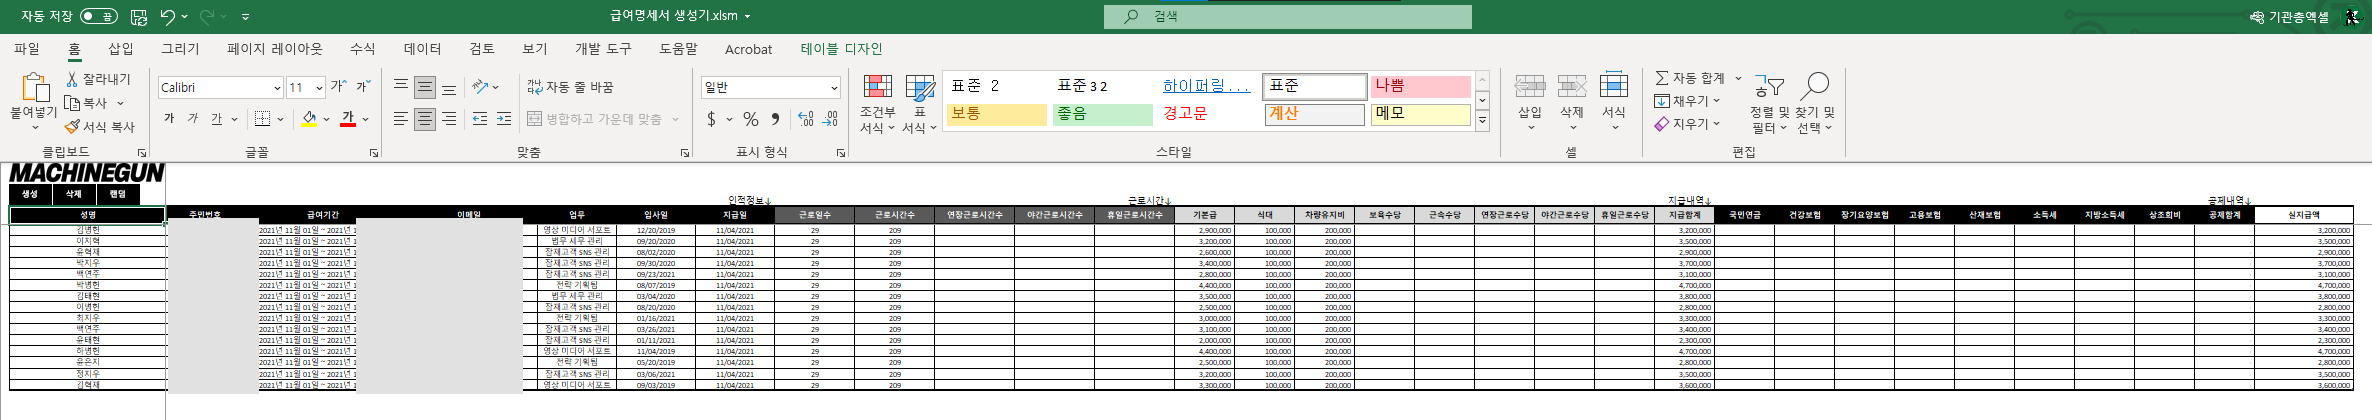Screen dimensions: 2372x420
Task: Toggle center horizontal alignment
Action: click(425, 119)
